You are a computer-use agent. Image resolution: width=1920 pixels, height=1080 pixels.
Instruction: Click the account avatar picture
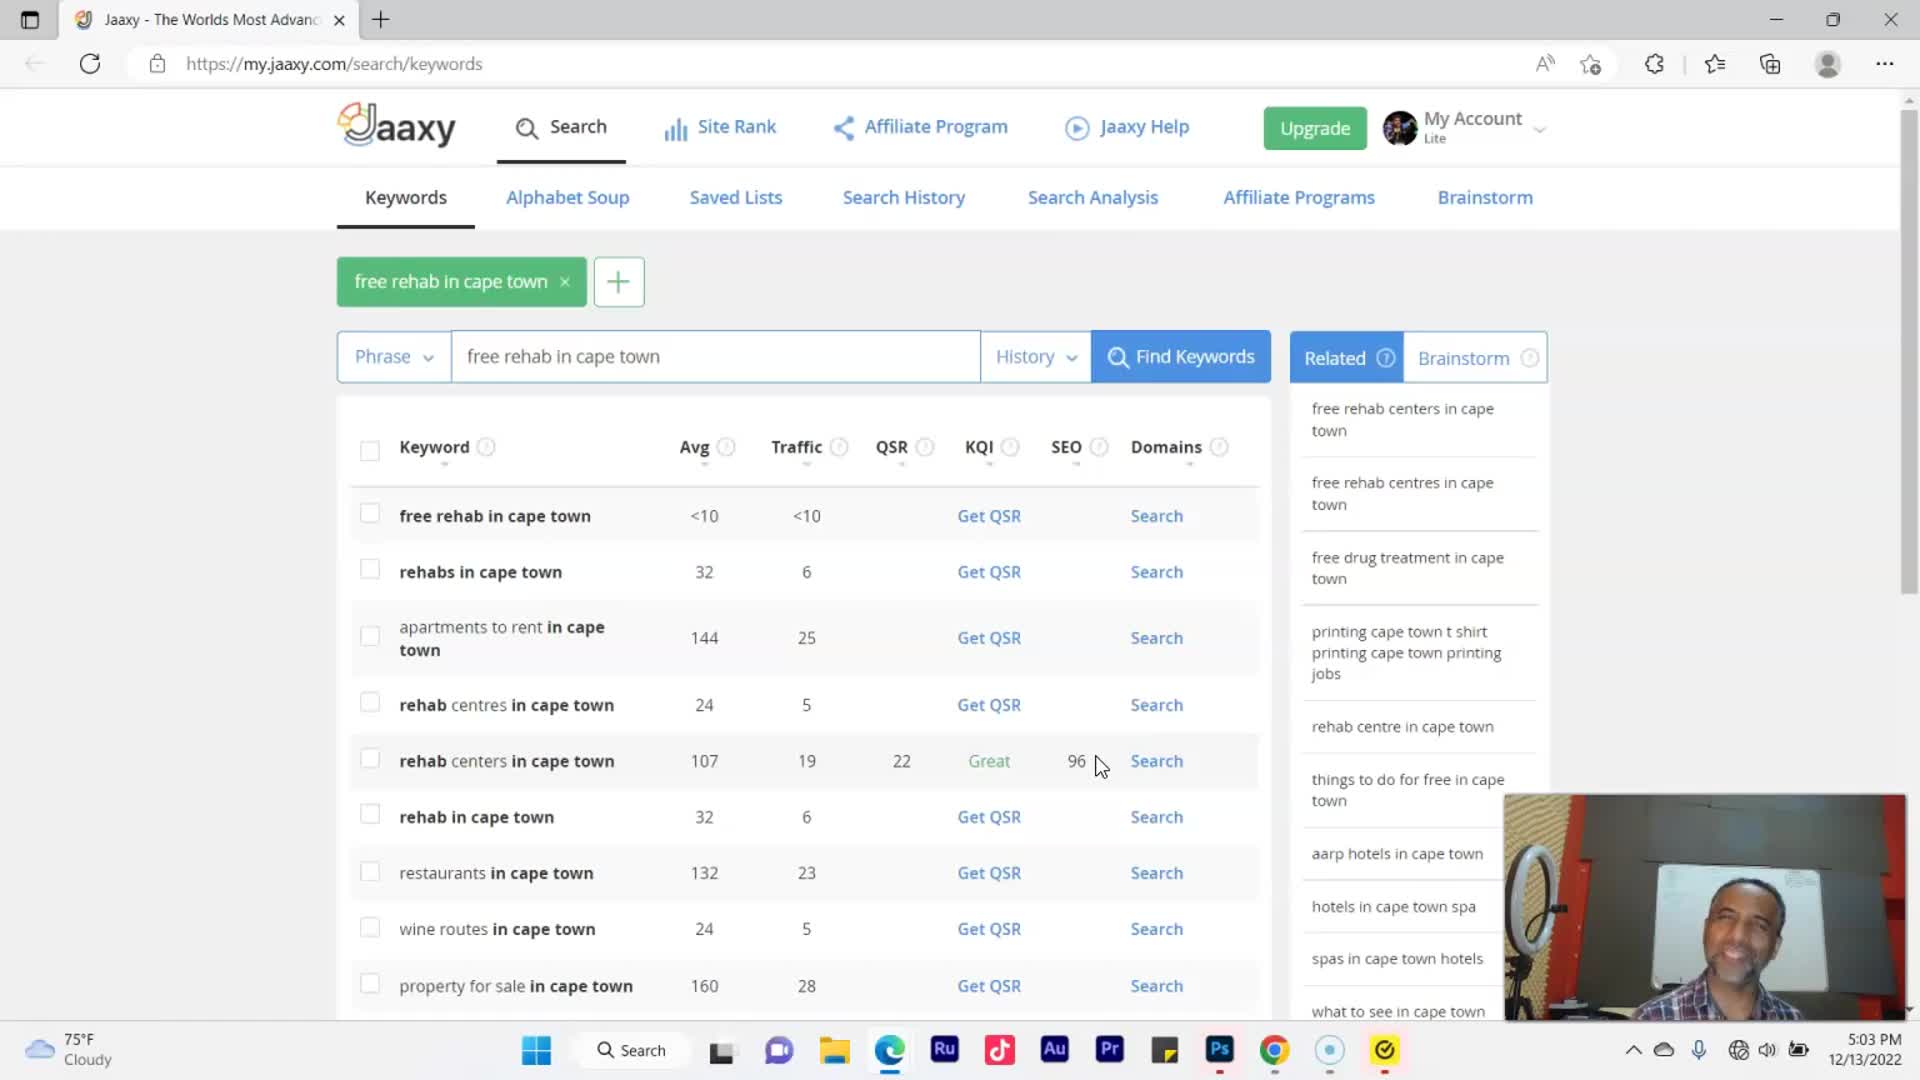click(1400, 128)
